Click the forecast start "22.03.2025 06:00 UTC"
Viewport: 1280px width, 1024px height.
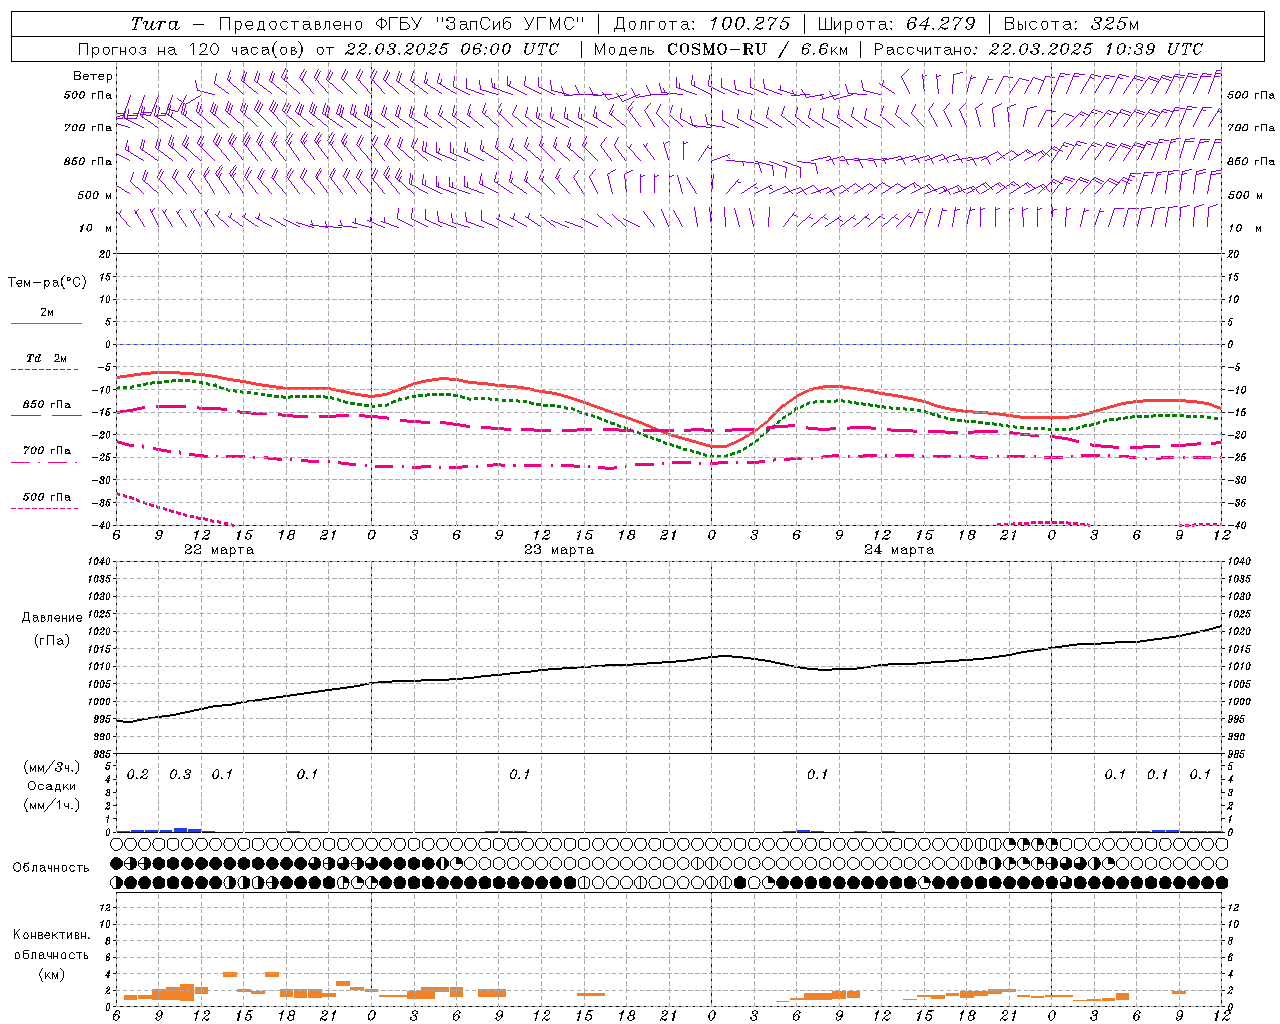click(x=452, y=49)
